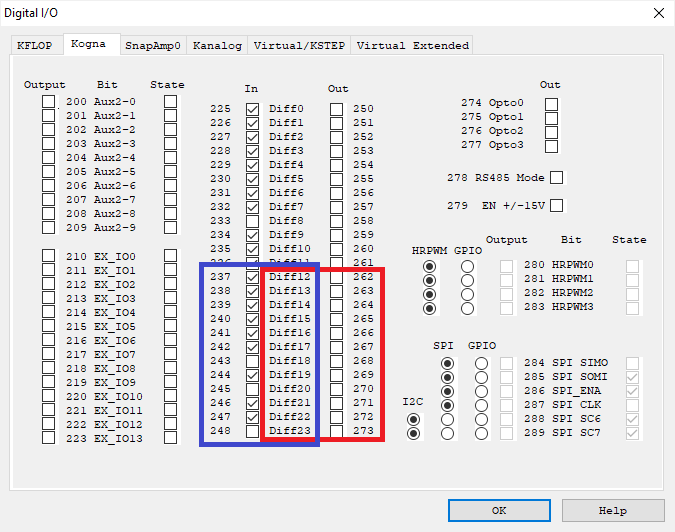Enable the Output checkbox for Aux2-0
Image resolution: width=675 pixels, height=532 pixels.
click(49, 102)
